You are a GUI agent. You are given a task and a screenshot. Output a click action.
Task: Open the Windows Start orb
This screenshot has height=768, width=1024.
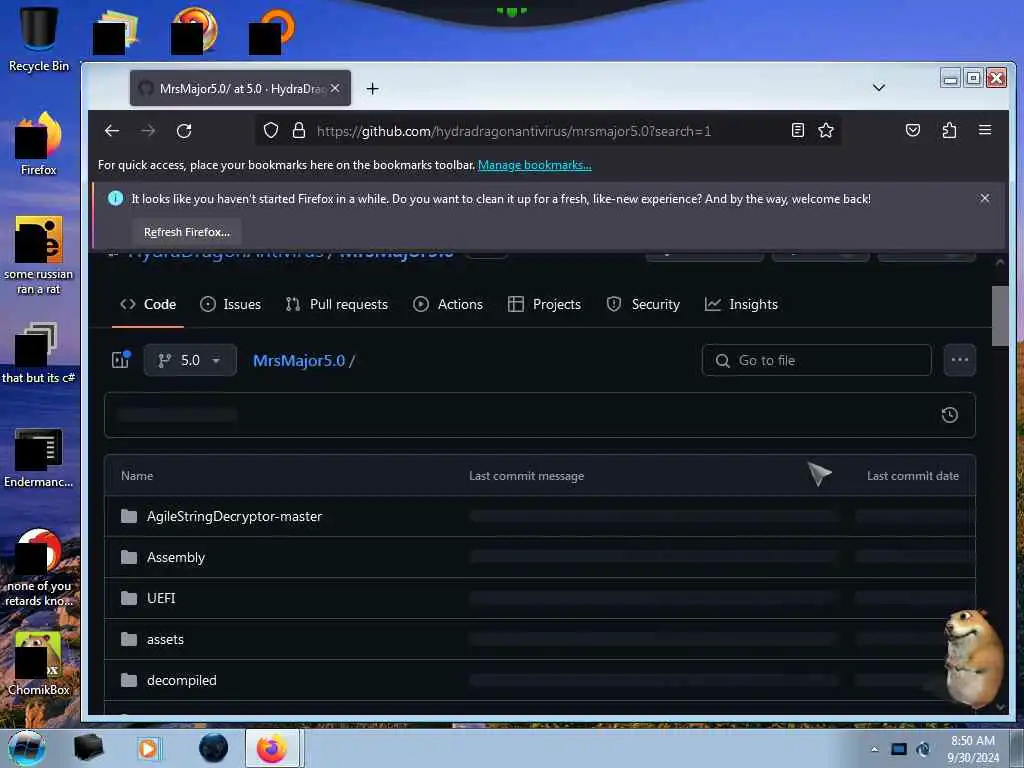point(27,748)
